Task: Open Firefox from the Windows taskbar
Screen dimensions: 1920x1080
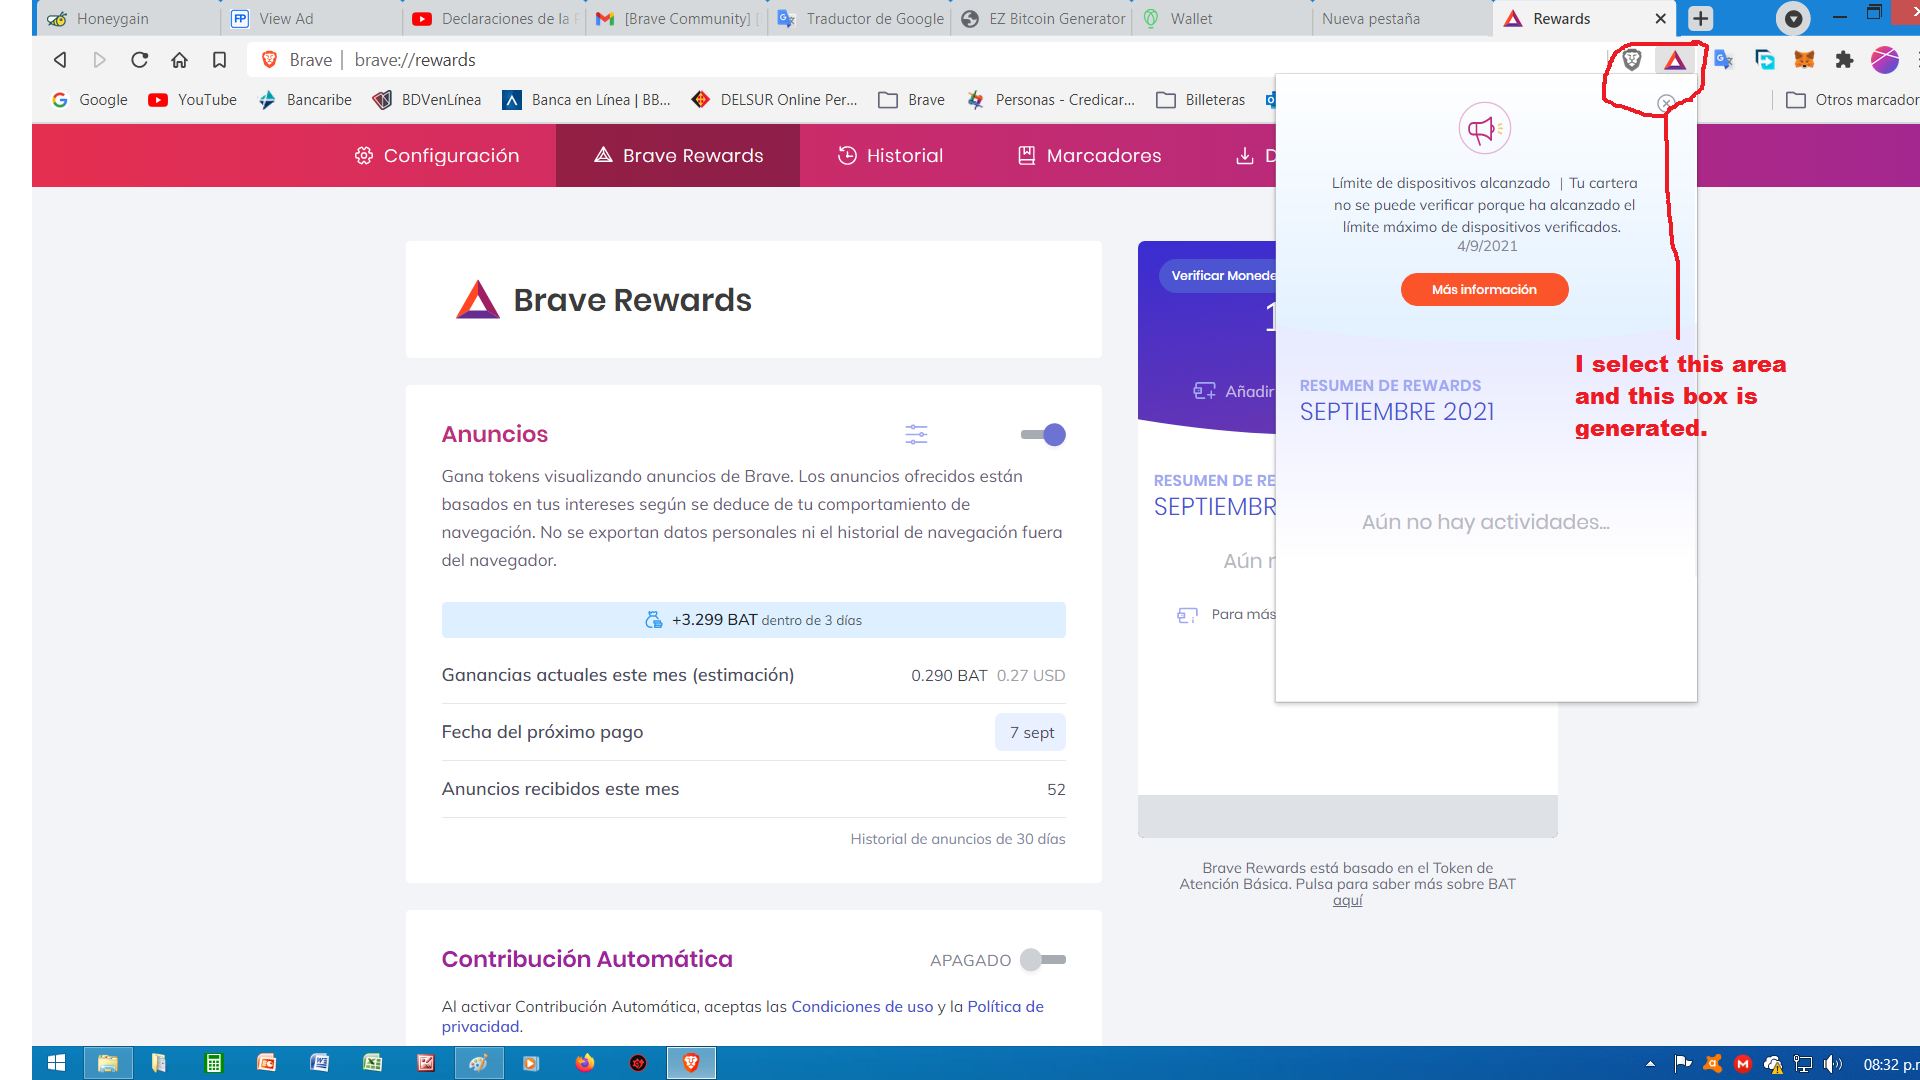Action: [x=585, y=1063]
